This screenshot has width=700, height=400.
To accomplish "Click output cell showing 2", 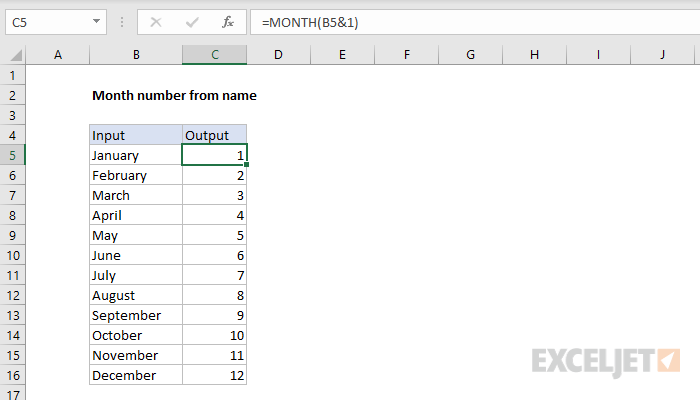I will coord(214,175).
